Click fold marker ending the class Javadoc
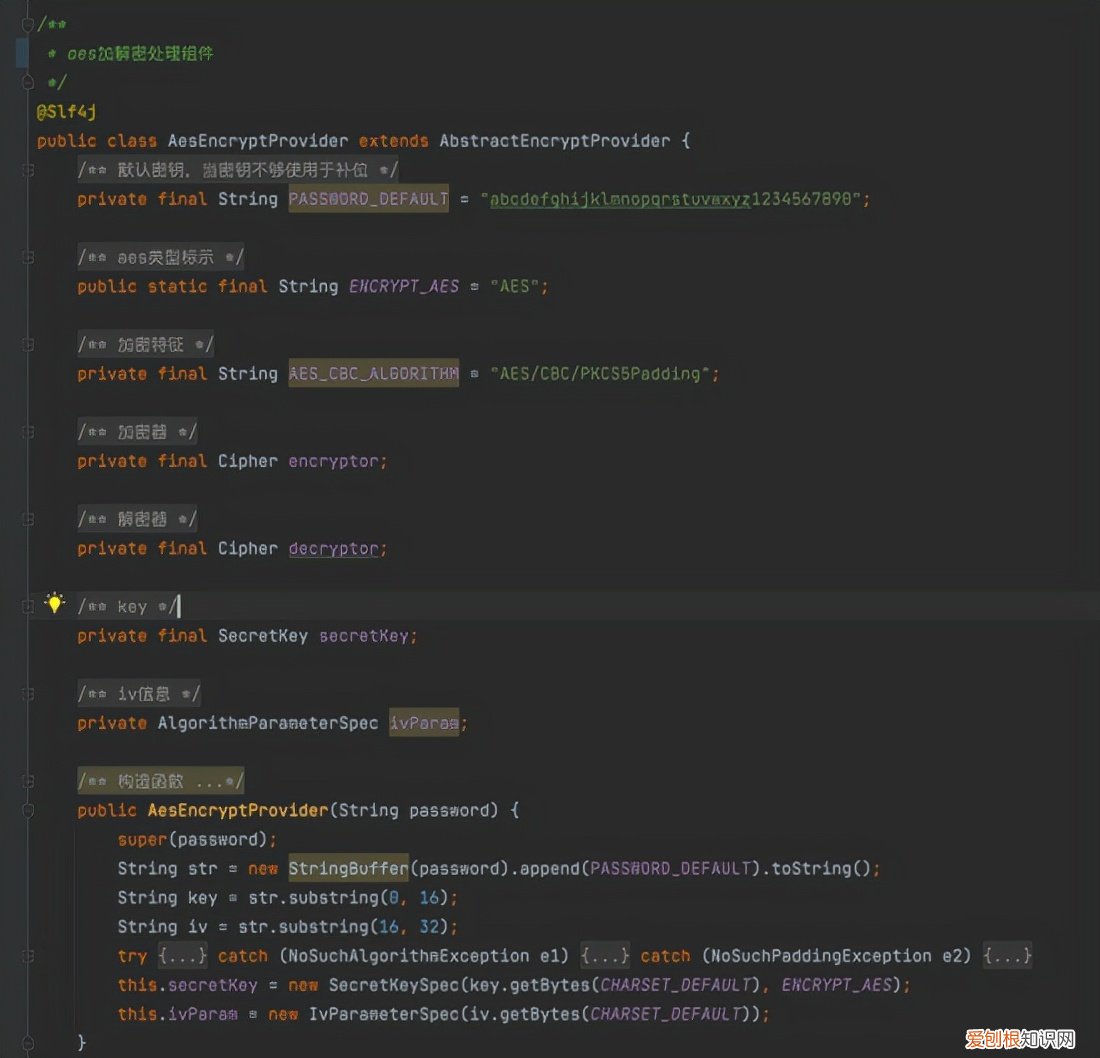The height and width of the screenshot is (1058, 1100). click(27, 82)
